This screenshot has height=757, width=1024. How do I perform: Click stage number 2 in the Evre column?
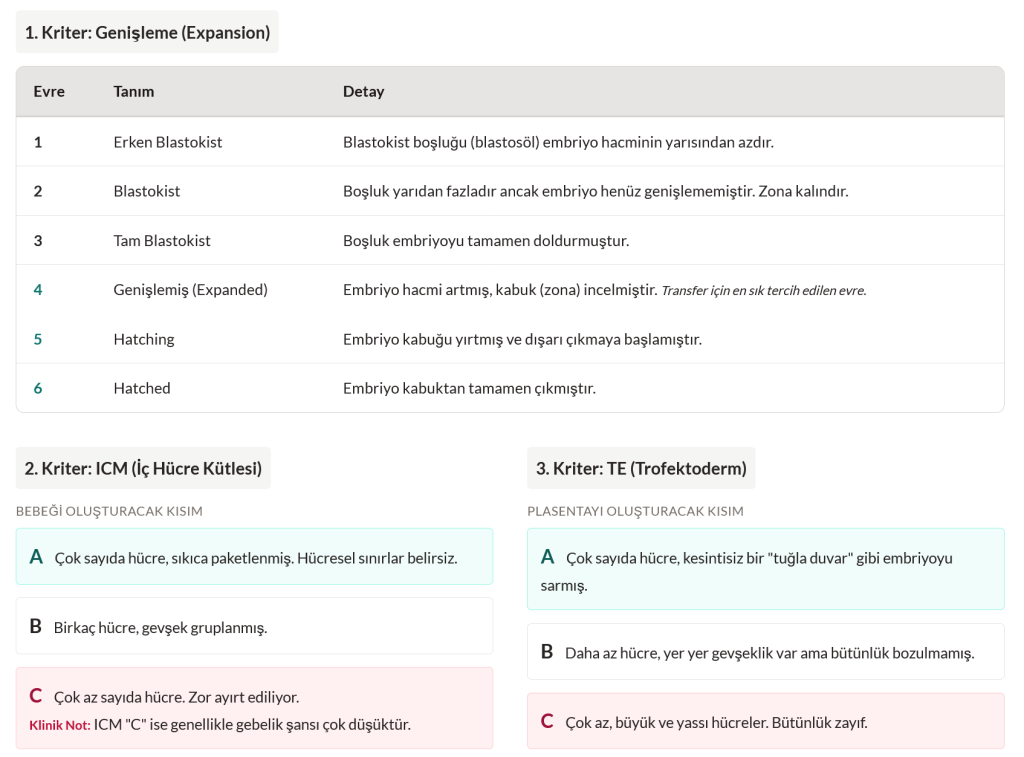(x=38, y=191)
